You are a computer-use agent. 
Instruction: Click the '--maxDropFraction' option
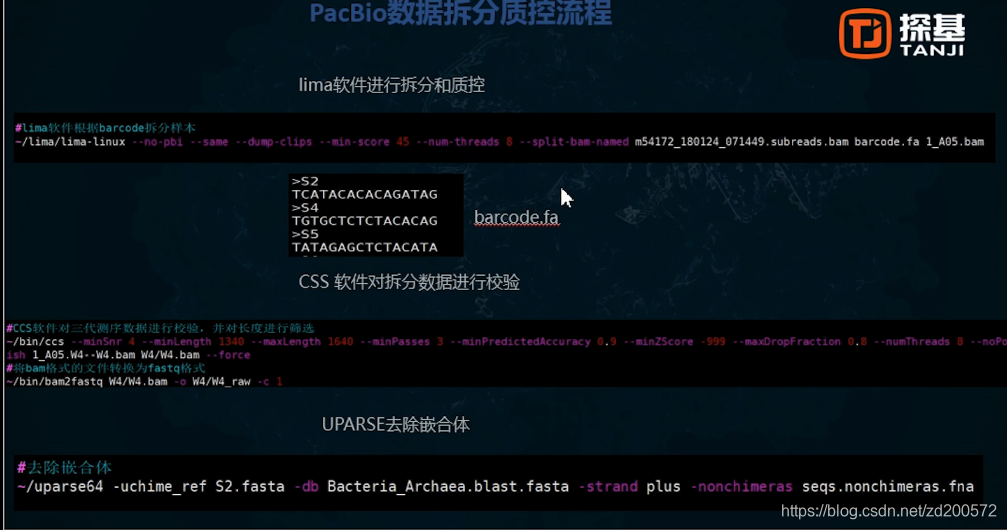(x=787, y=342)
